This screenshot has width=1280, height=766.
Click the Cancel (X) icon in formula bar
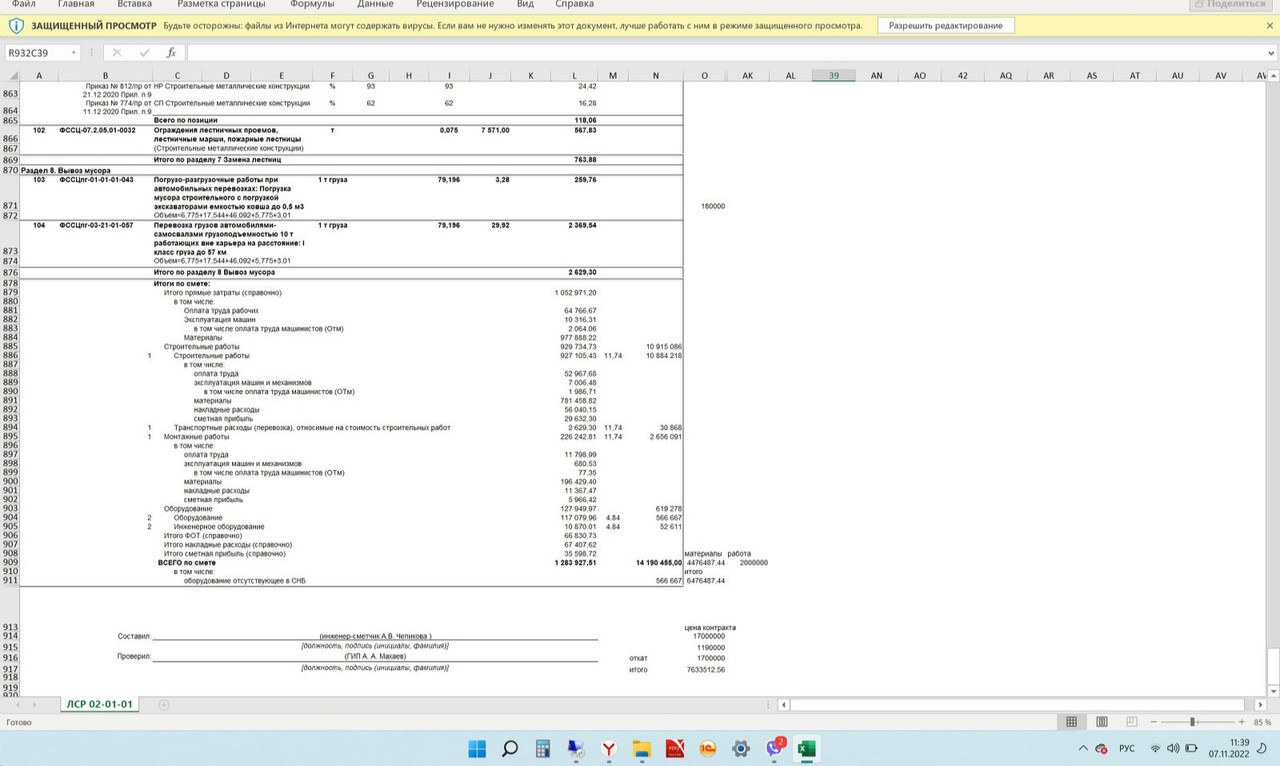pyautogui.click(x=117, y=52)
